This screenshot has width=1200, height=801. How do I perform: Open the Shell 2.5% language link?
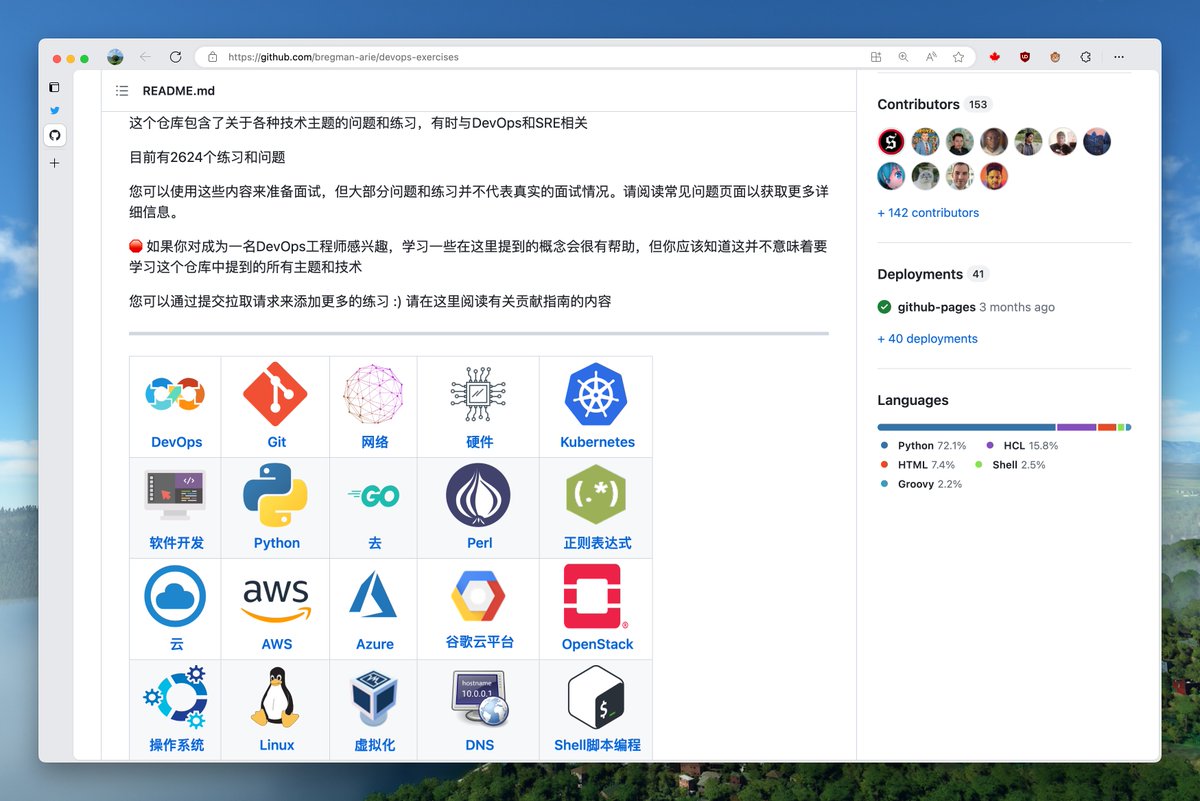click(1010, 465)
